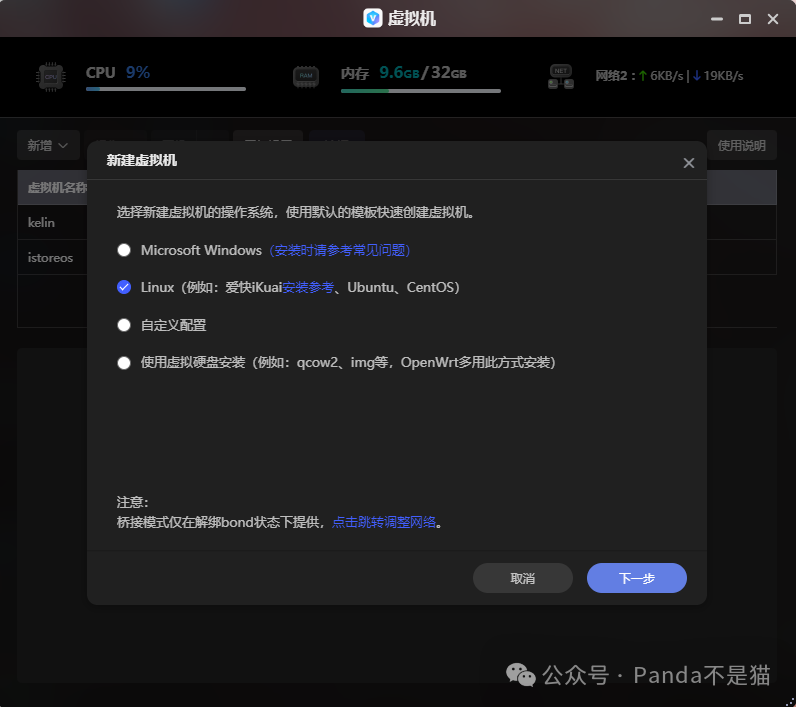
Task: Click the CPU 9% value
Action: click(x=138, y=73)
